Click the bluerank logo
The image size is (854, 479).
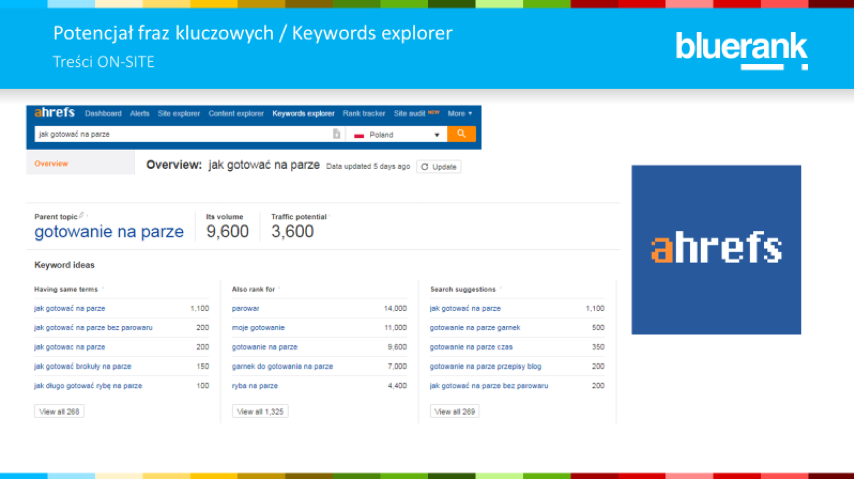(x=741, y=50)
